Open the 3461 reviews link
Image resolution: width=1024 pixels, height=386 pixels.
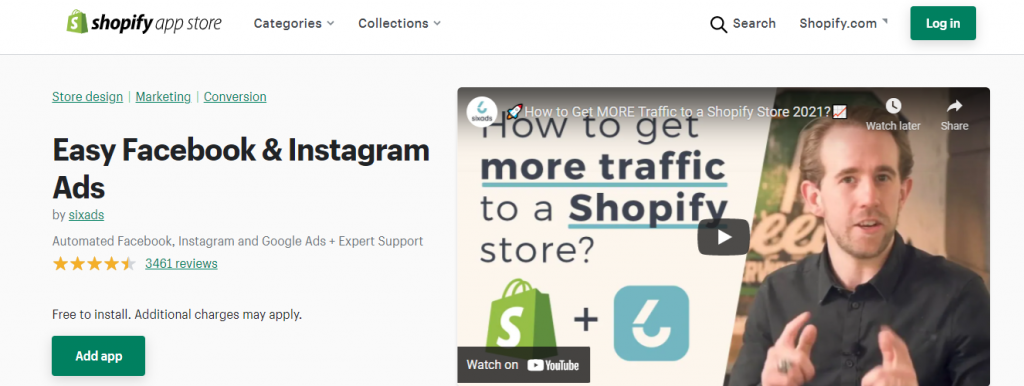(x=182, y=264)
